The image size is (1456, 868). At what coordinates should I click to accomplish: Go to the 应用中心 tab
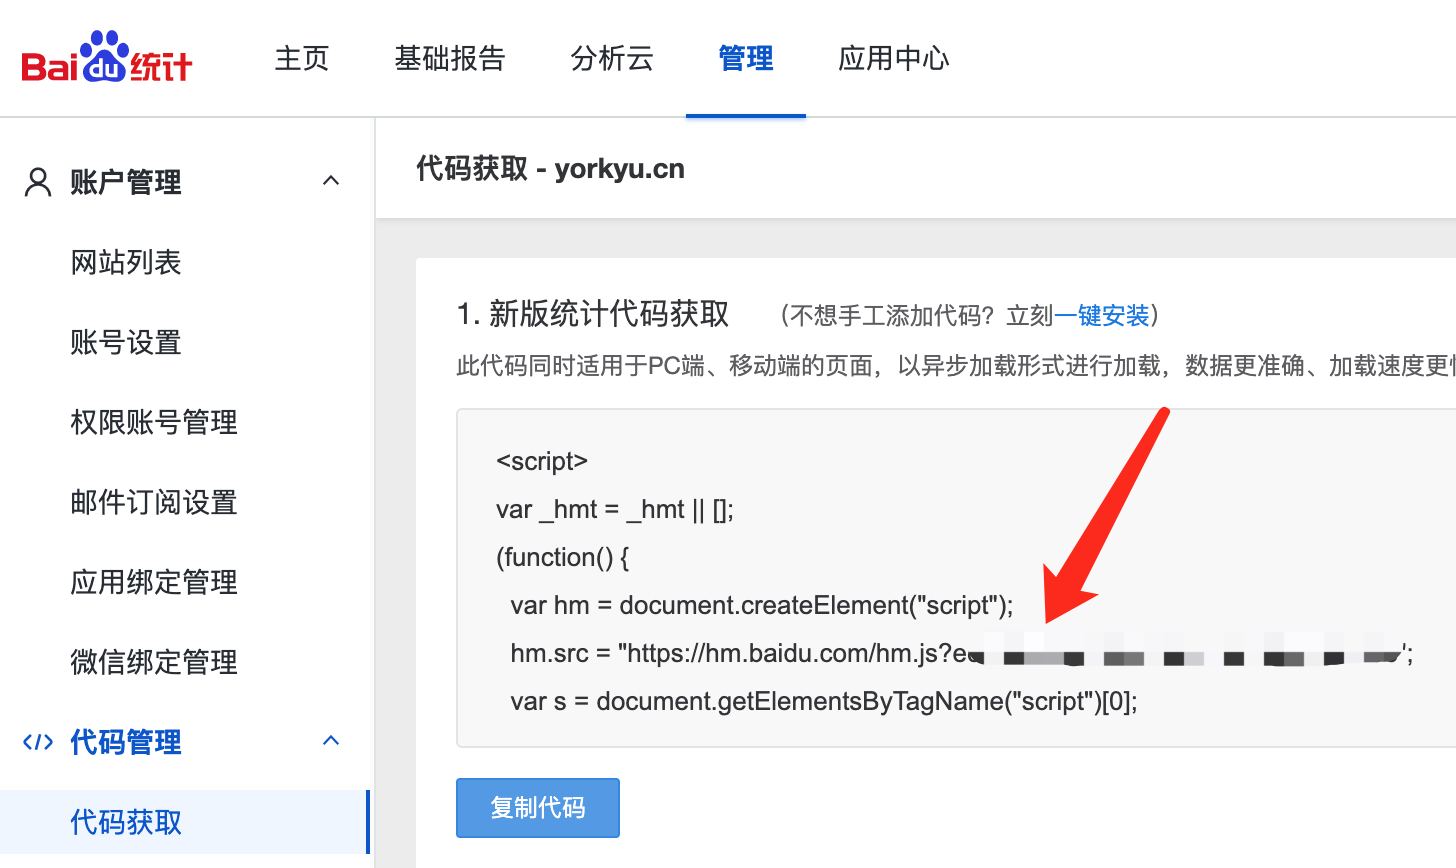click(x=894, y=58)
